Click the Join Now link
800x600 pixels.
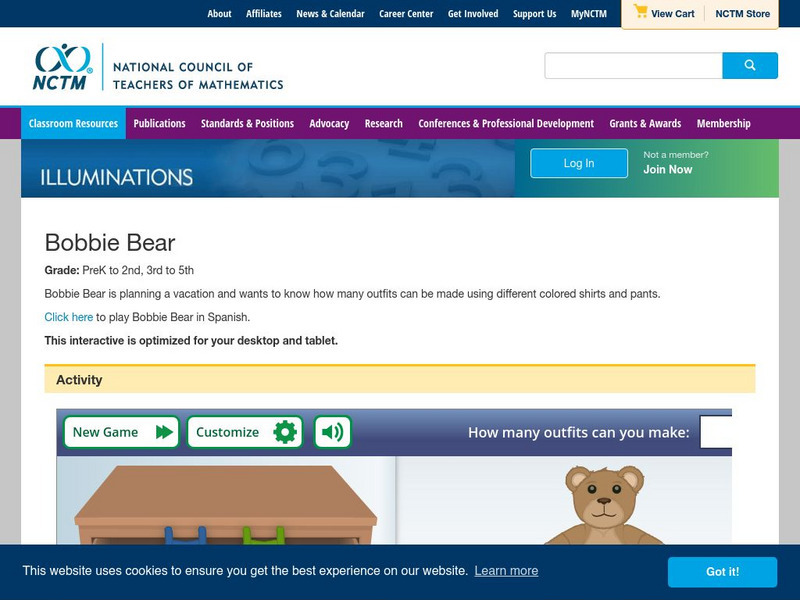tap(667, 169)
